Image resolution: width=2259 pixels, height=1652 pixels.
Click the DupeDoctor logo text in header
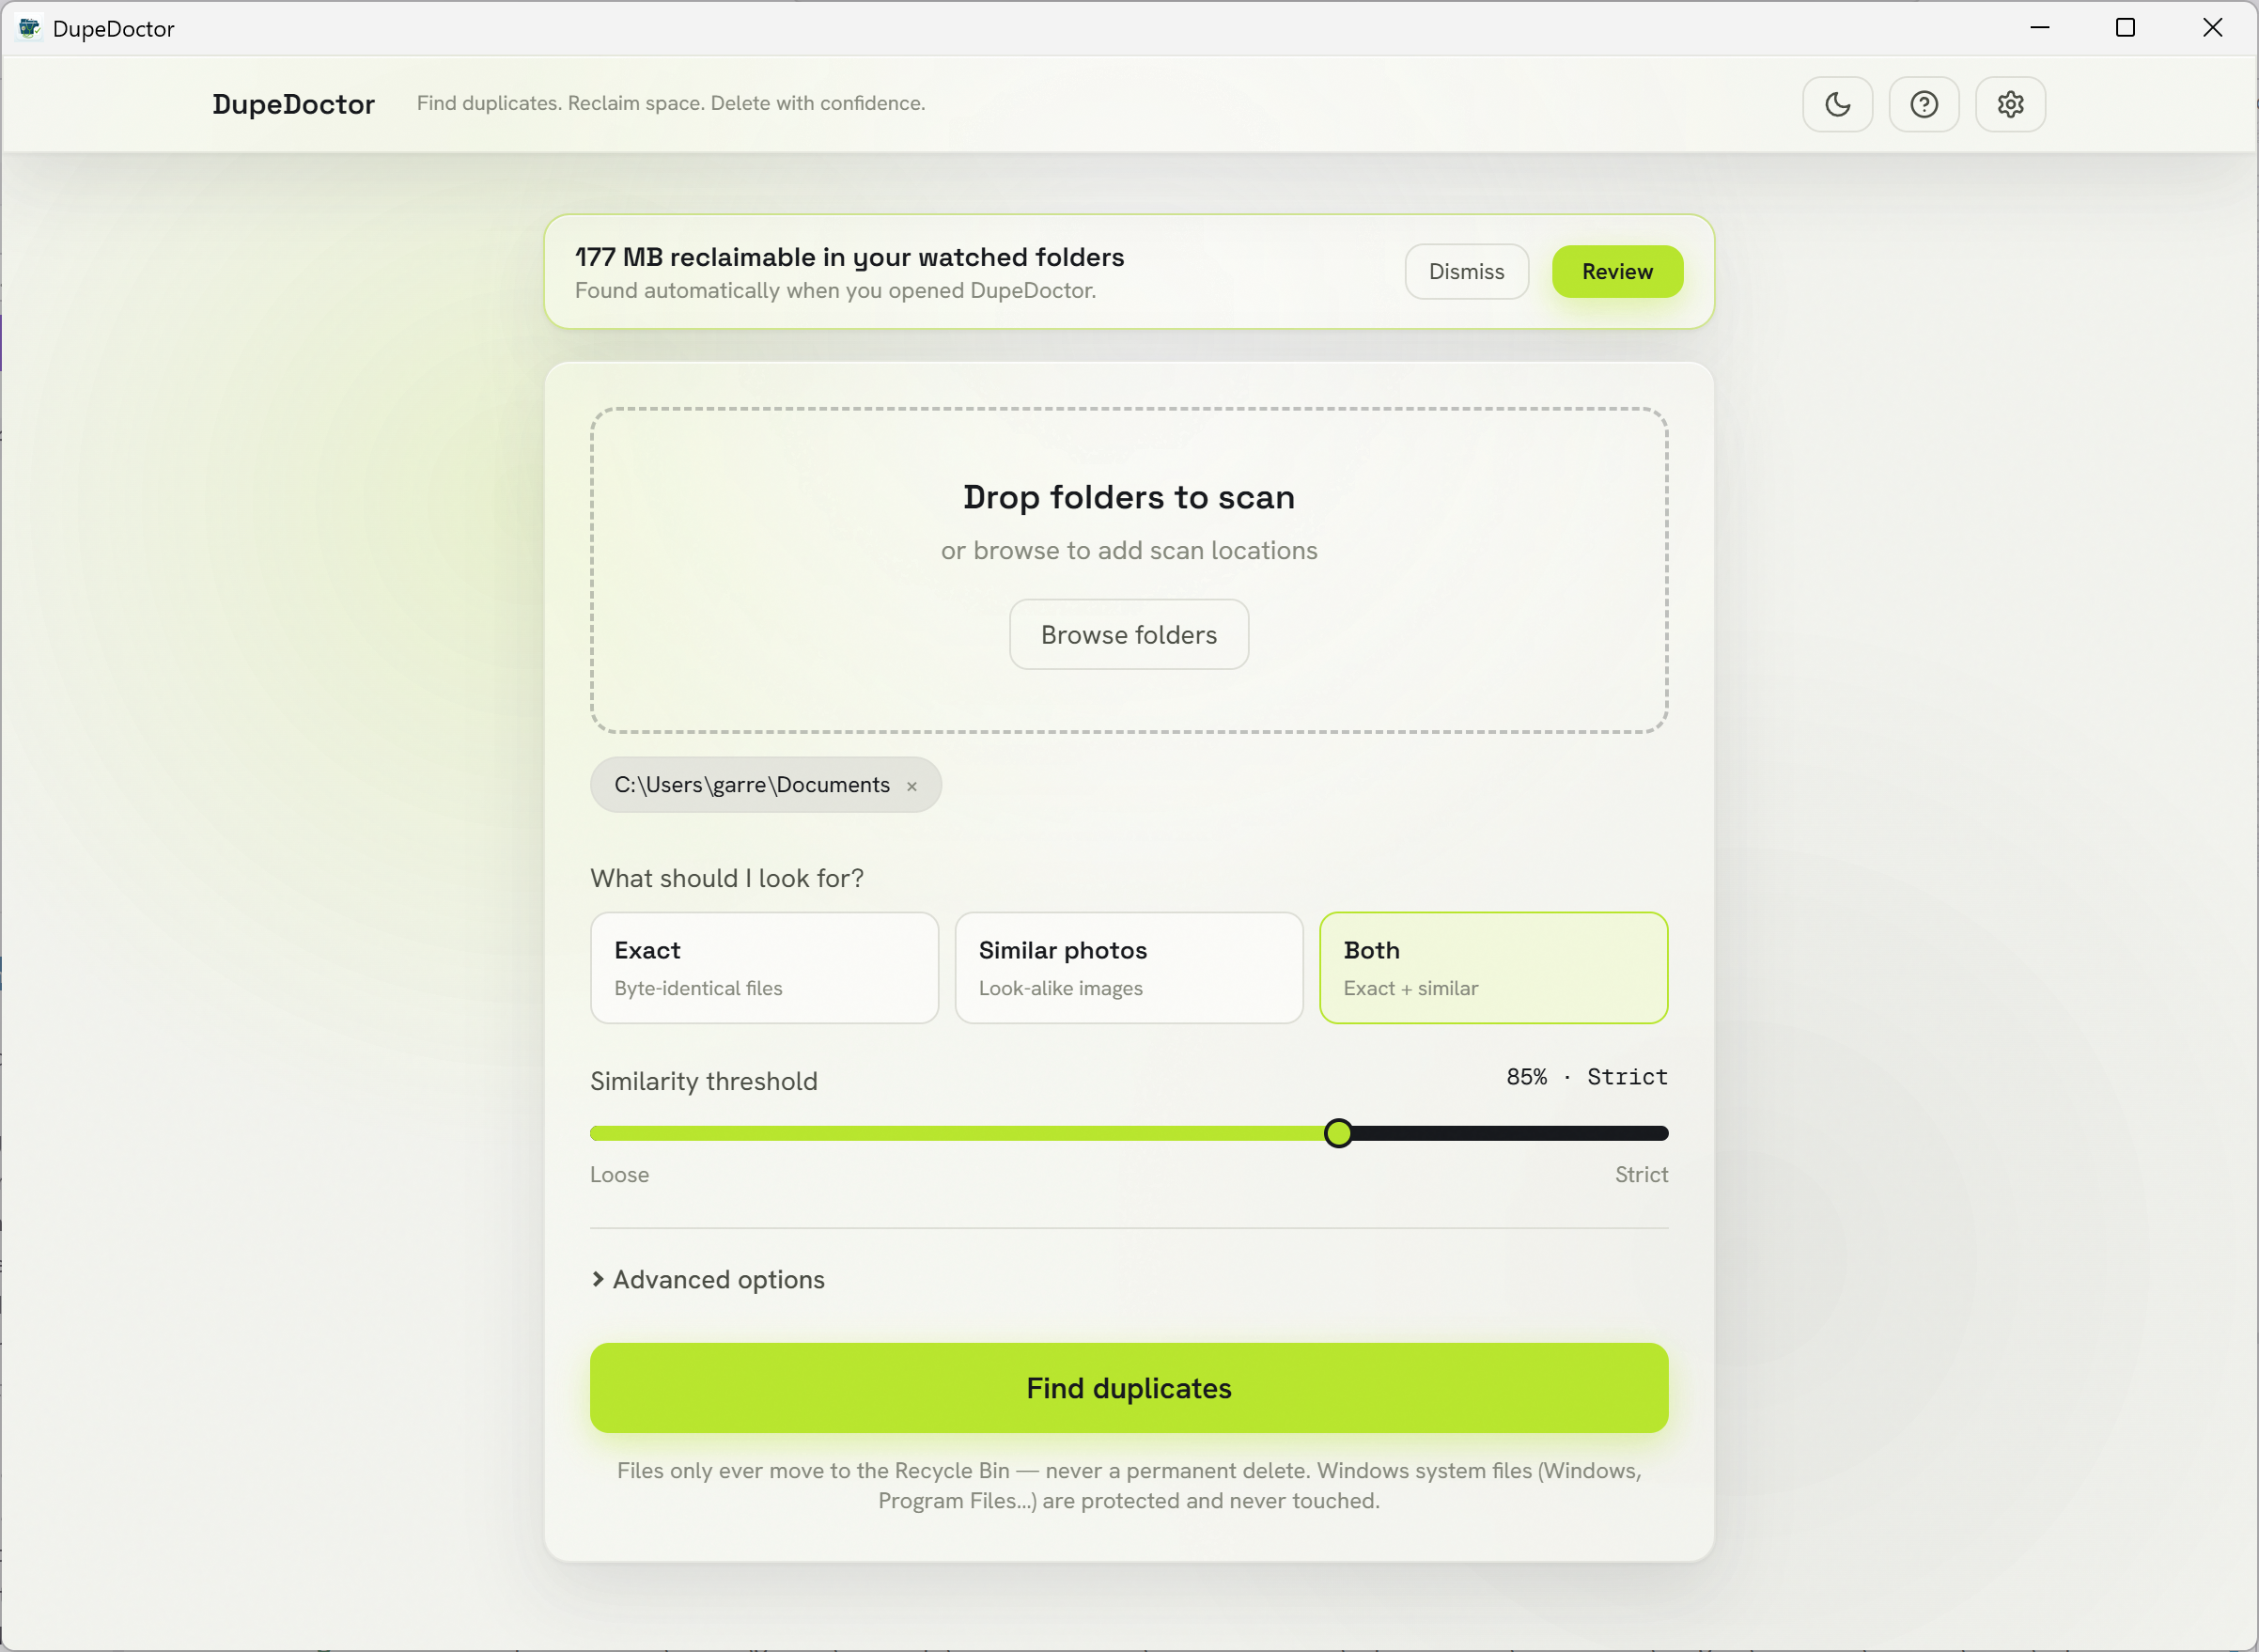293,104
